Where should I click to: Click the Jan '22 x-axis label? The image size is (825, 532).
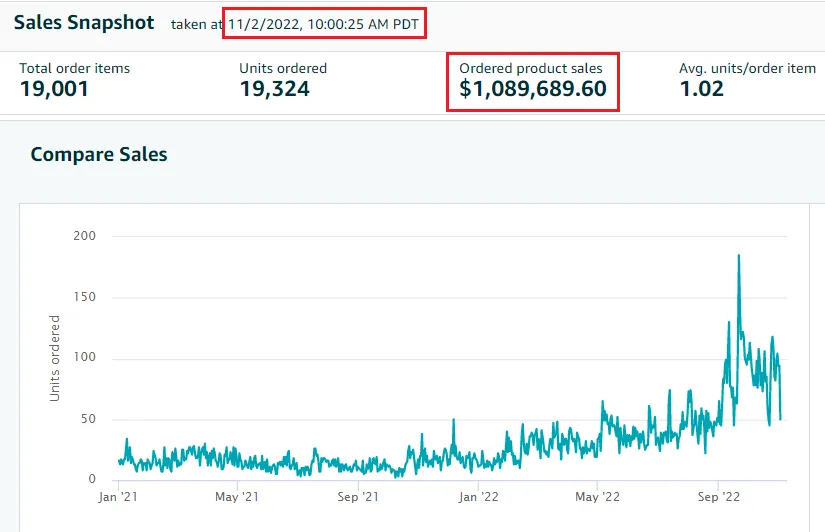[x=478, y=497]
